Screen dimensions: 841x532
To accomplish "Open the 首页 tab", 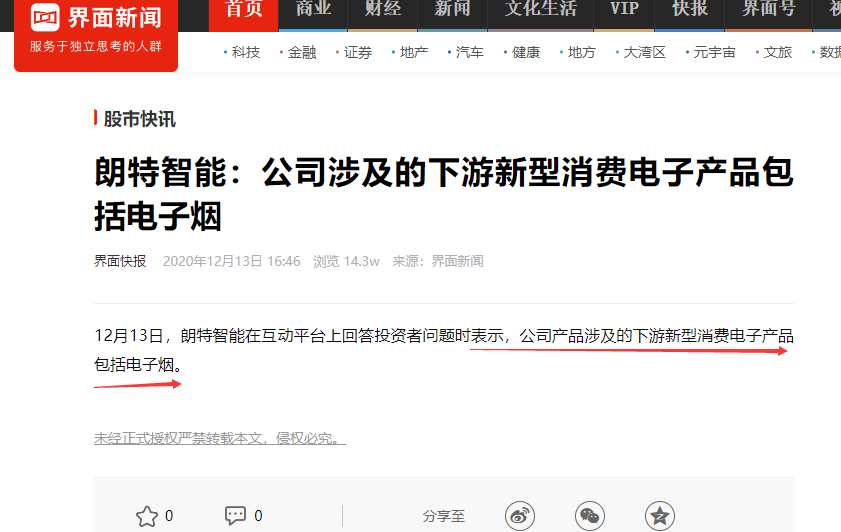I will (x=244, y=11).
